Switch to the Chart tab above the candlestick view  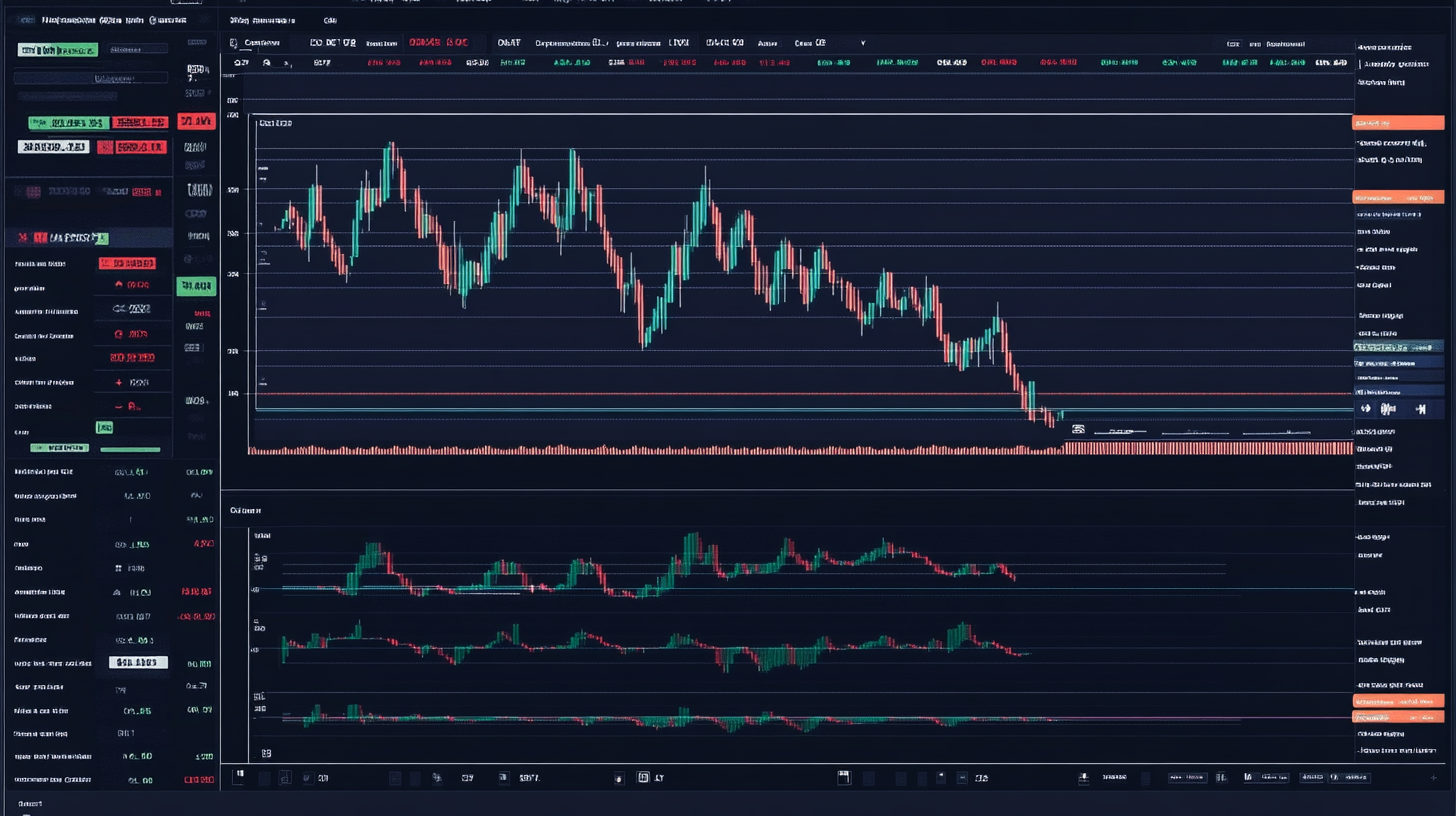tap(507, 43)
